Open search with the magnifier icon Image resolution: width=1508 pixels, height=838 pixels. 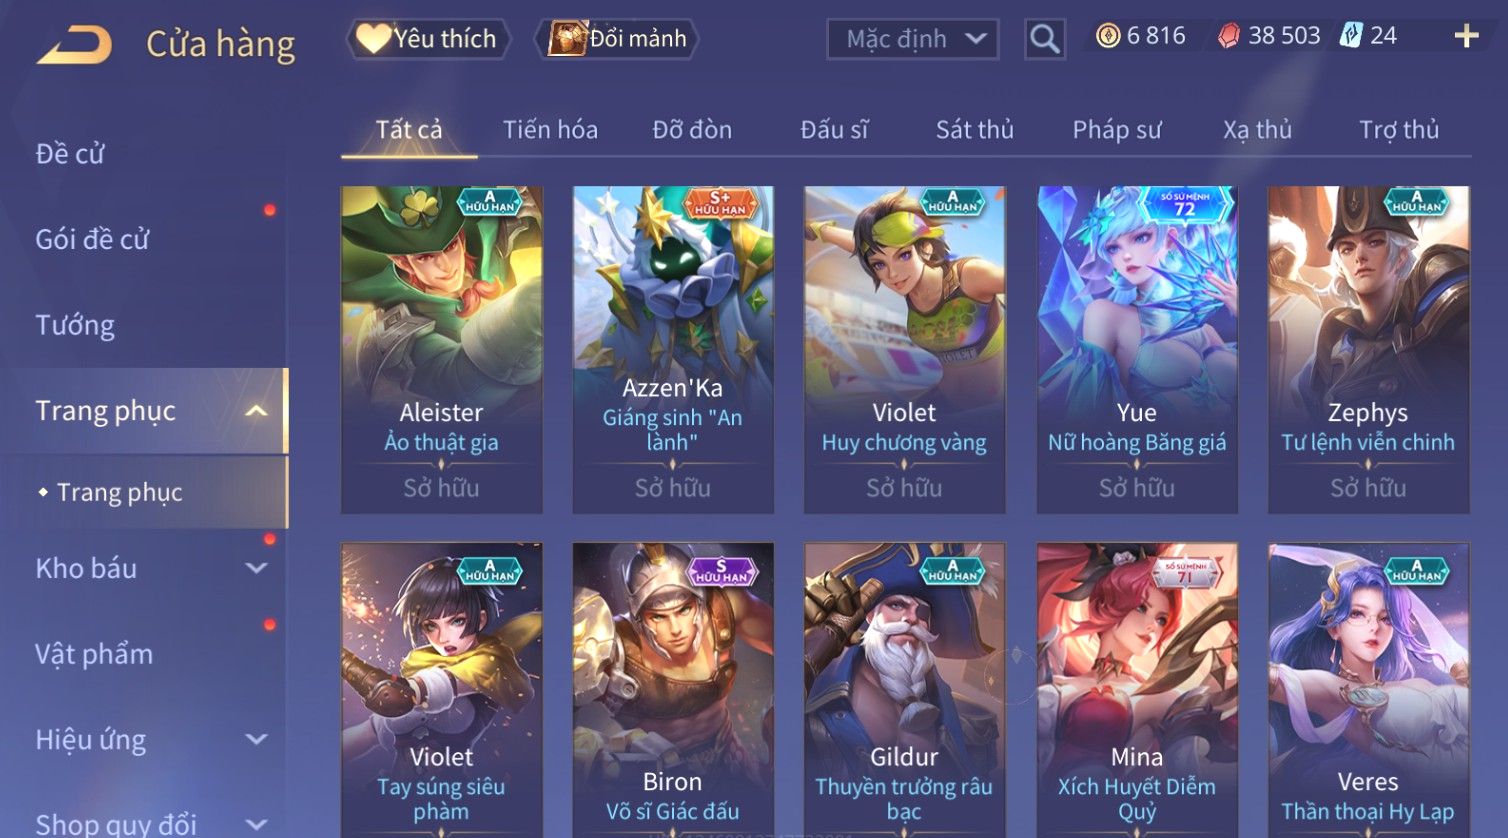(x=1045, y=39)
